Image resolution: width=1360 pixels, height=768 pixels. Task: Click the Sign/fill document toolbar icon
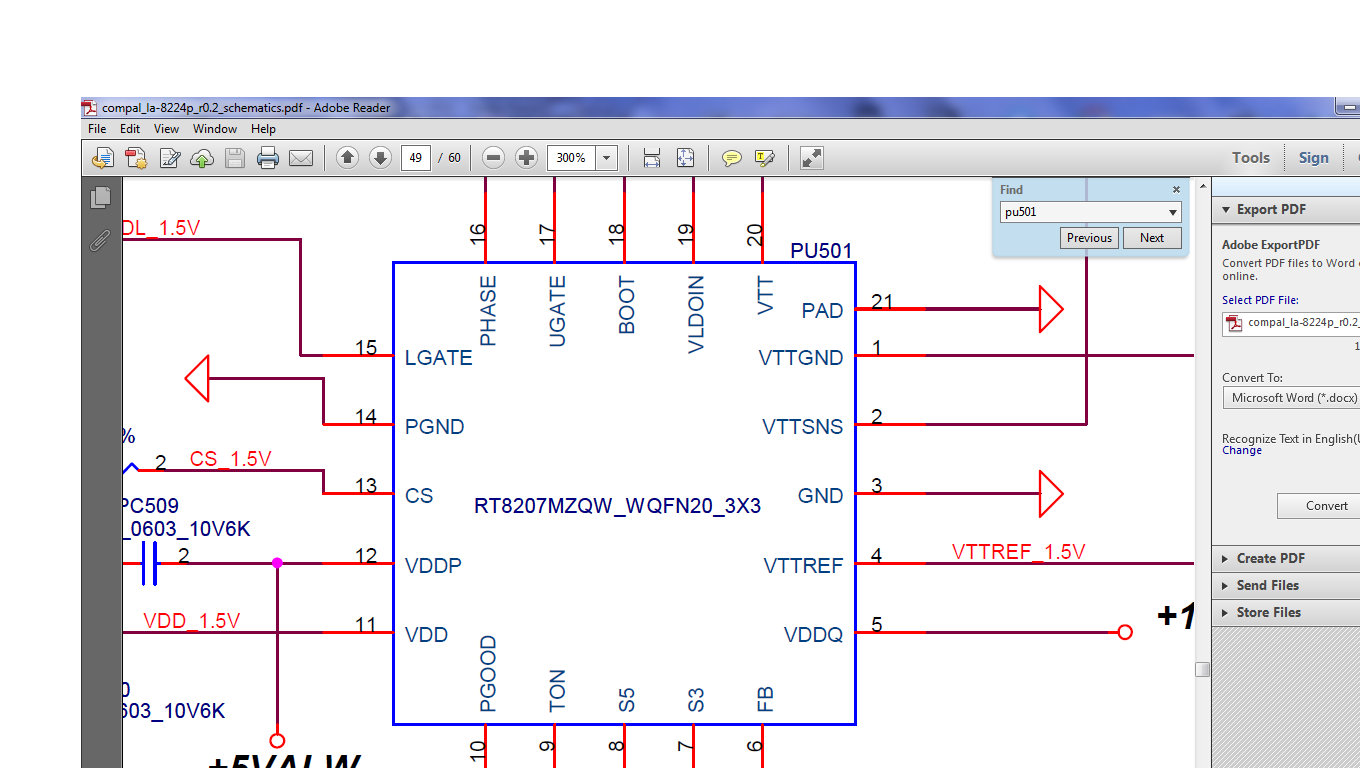click(x=170, y=158)
